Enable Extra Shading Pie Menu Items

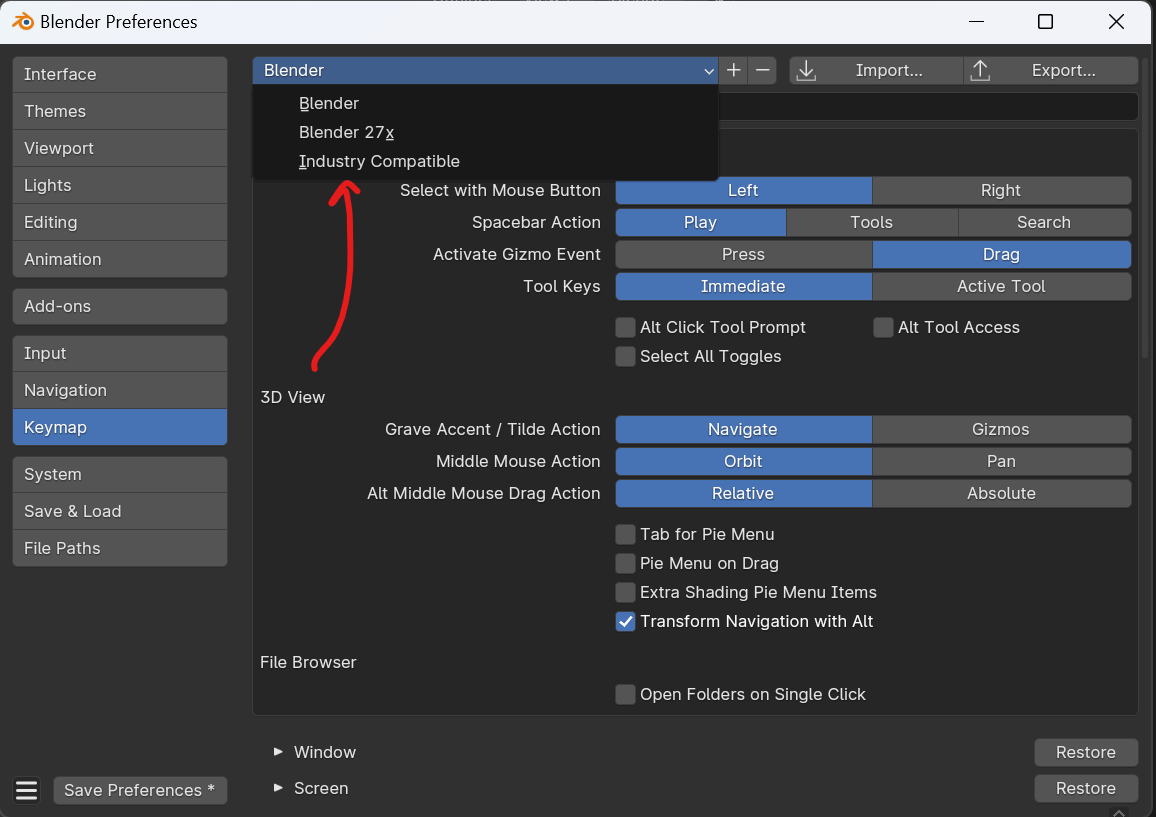625,593
